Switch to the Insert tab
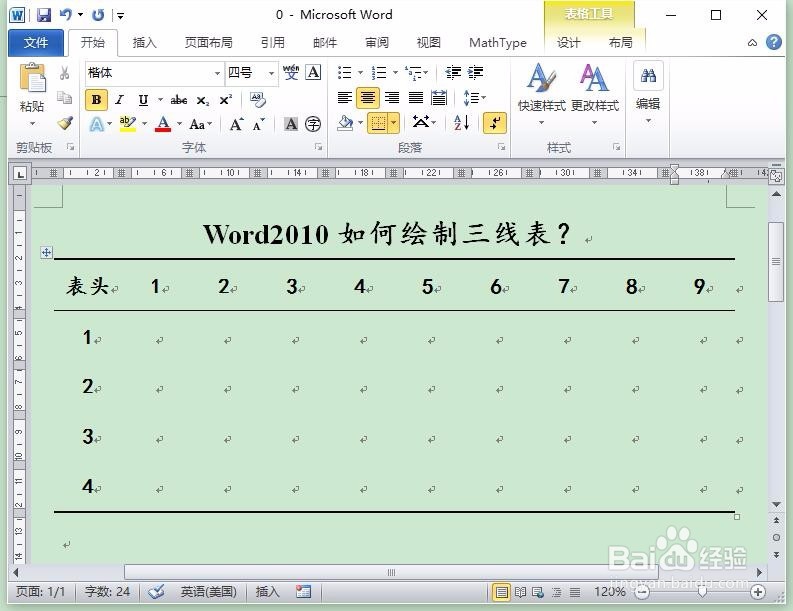The width and height of the screenshot is (793, 611). point(145,42)
